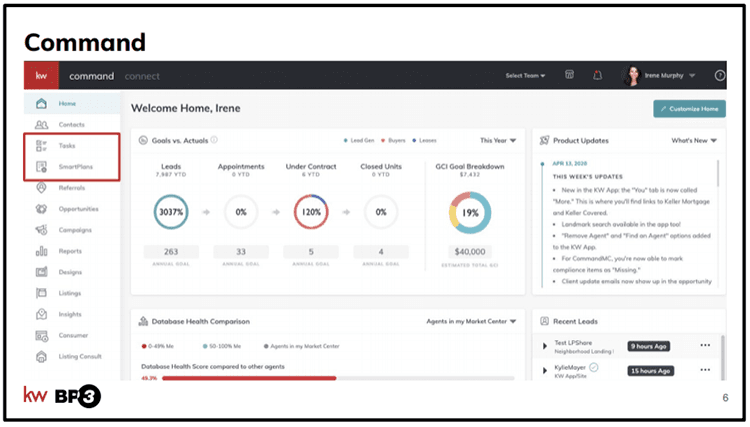The height and width of the screenshot is (427, 750).
Task: Click the 33 annual goal field
Action: 241,252
